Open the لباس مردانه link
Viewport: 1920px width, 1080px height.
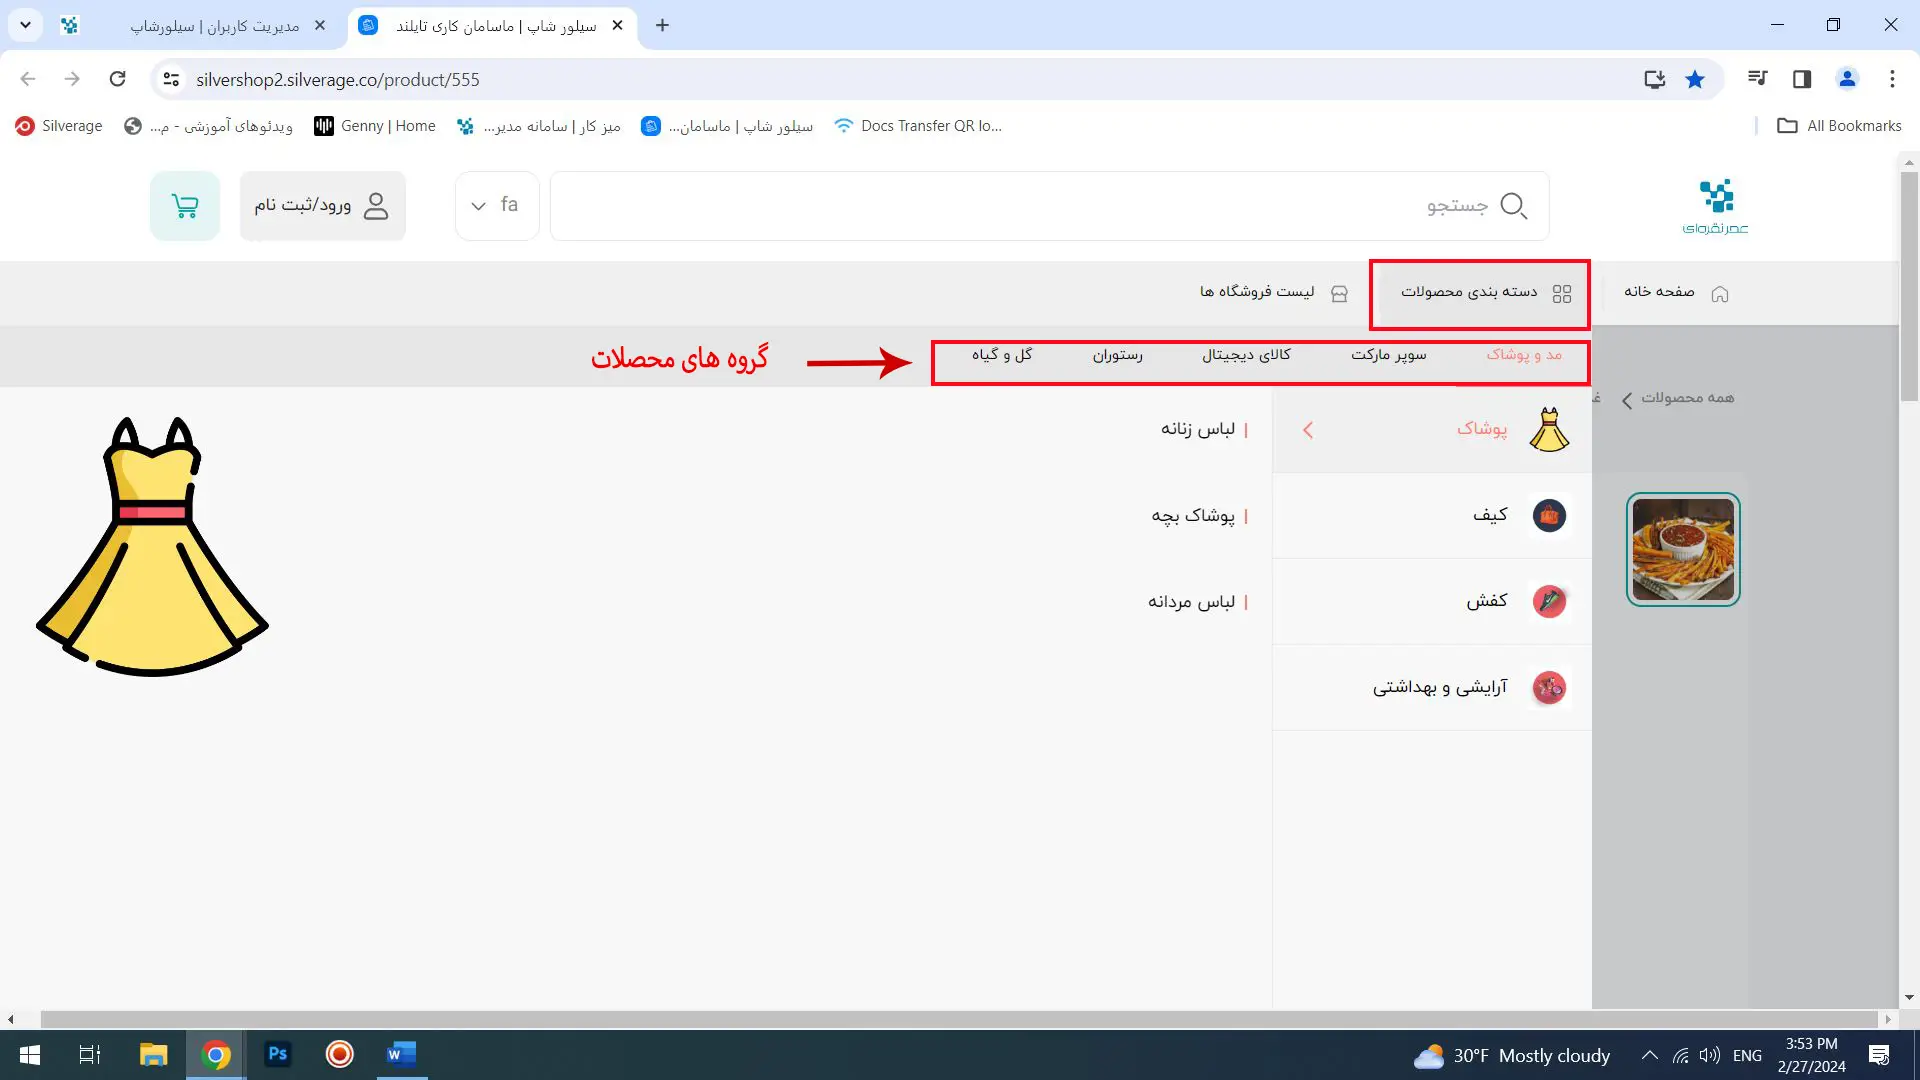[x=1191, y=602]
